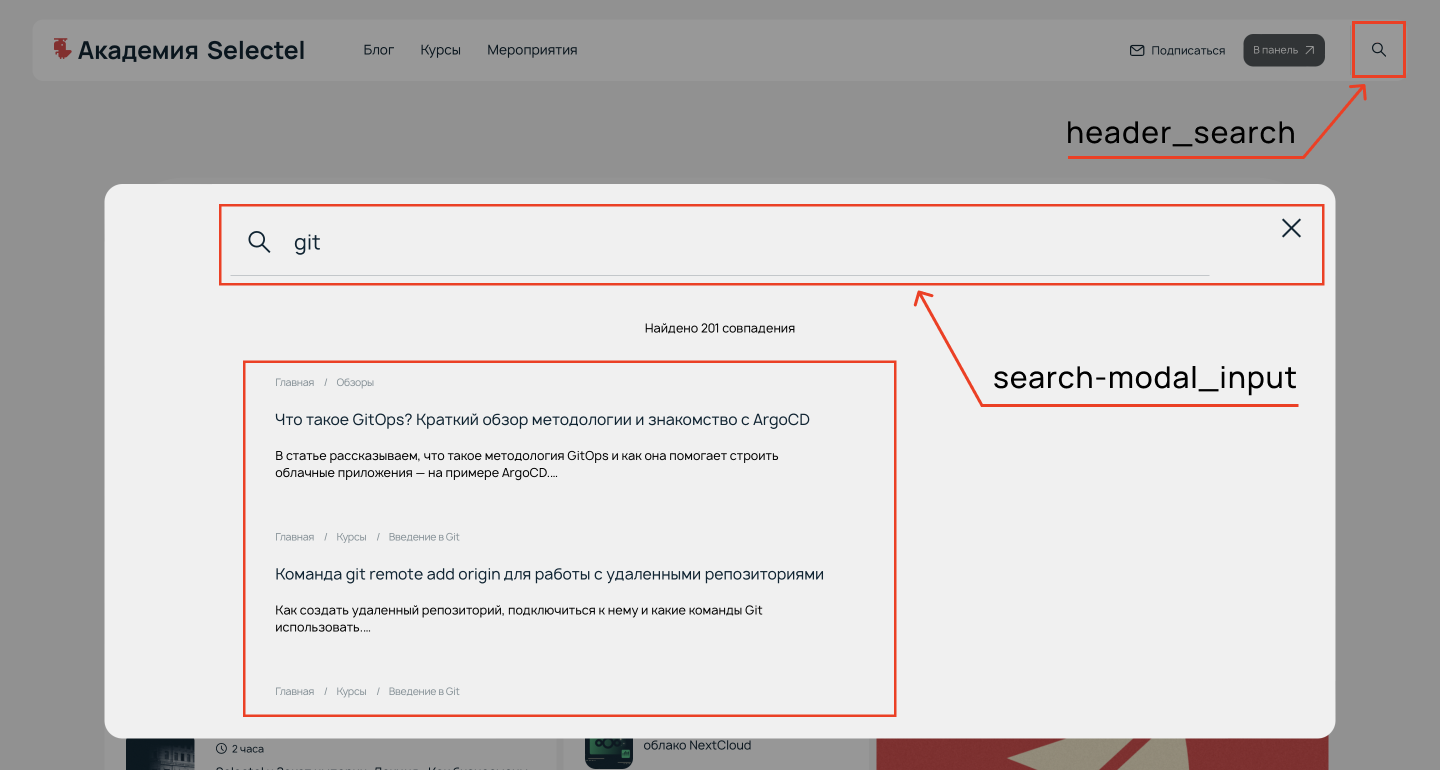
Task: Click the 'Как создать удаленный репозиторий' description
Action: point(519,618)
